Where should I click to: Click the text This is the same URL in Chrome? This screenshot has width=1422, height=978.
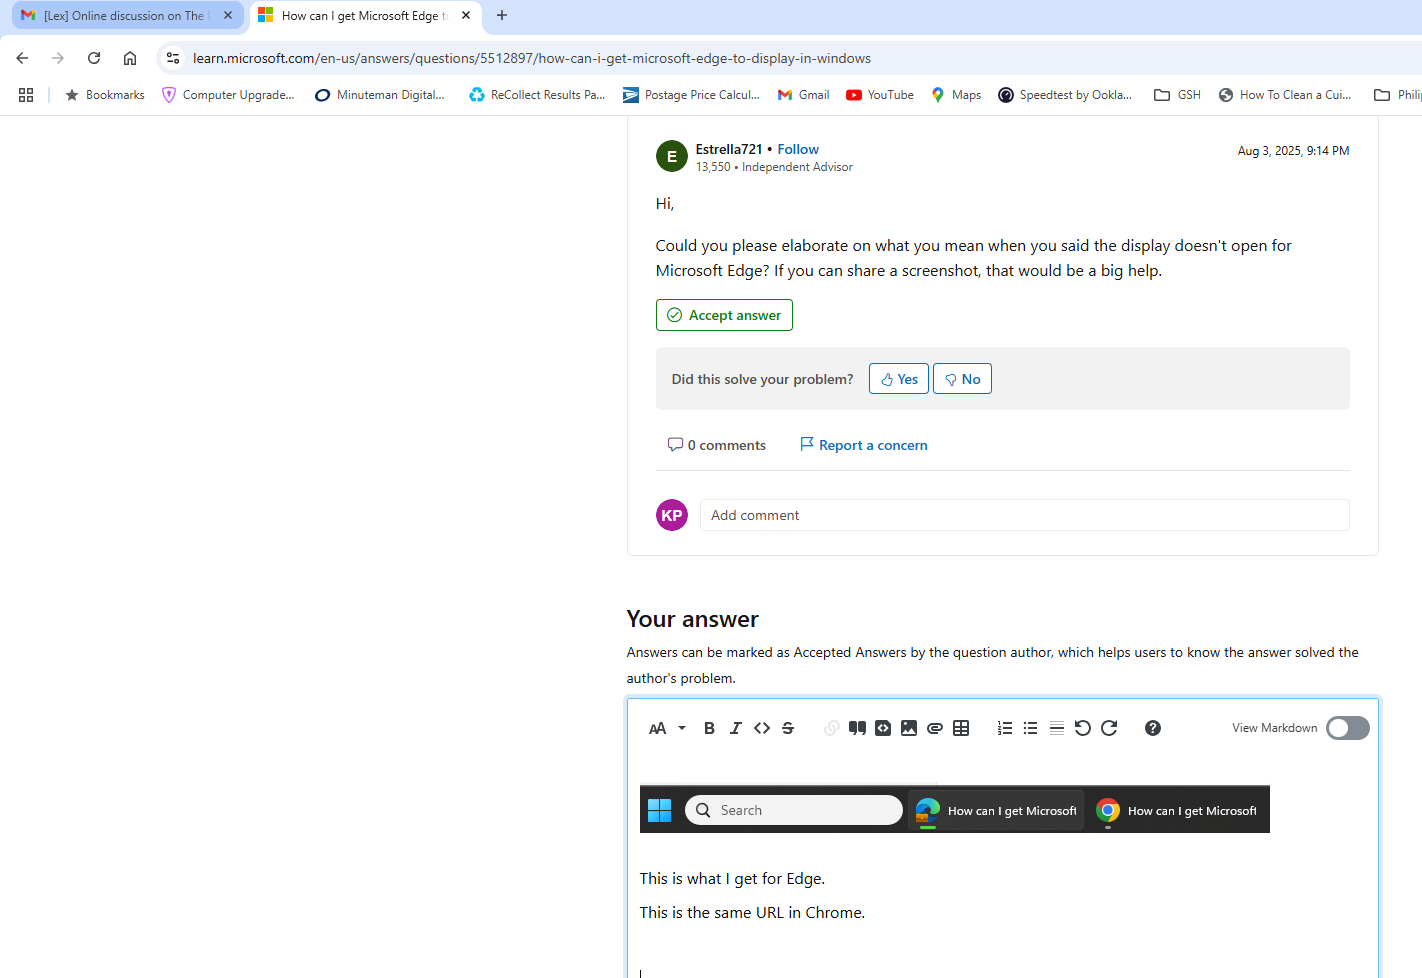click(752, 913)
